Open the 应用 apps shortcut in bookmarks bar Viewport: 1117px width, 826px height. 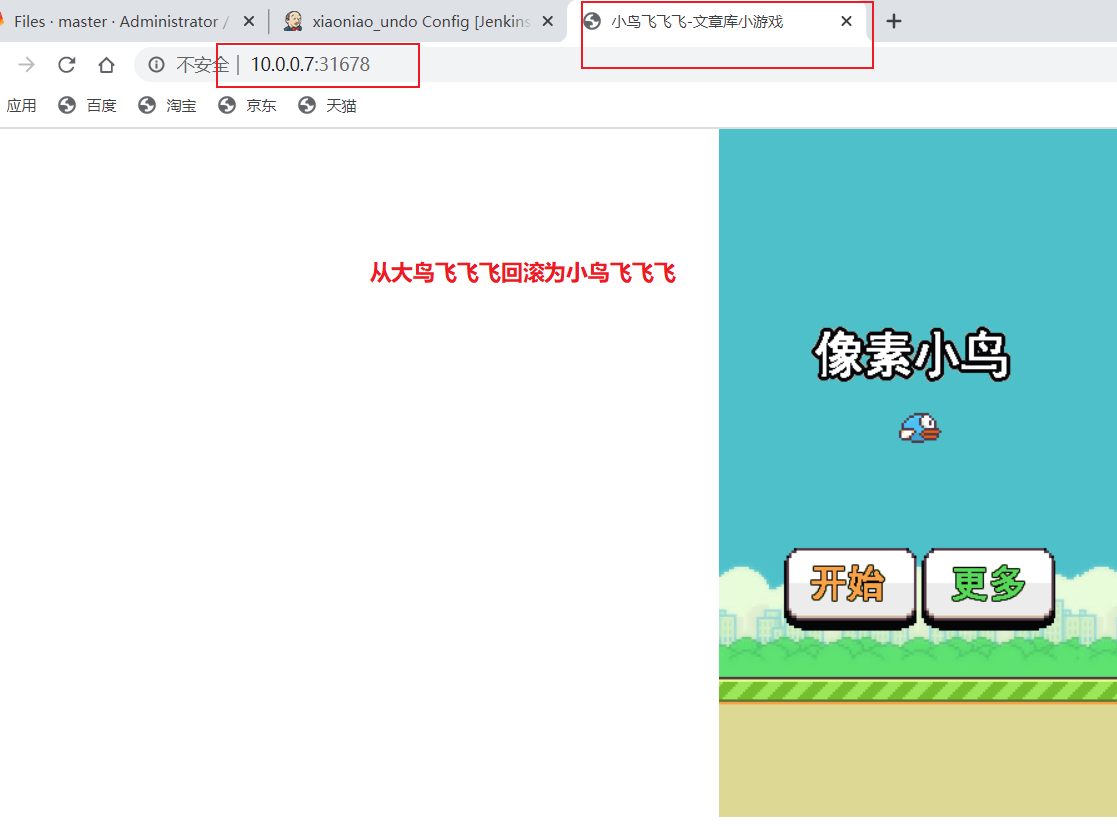(x=21, y=105)
